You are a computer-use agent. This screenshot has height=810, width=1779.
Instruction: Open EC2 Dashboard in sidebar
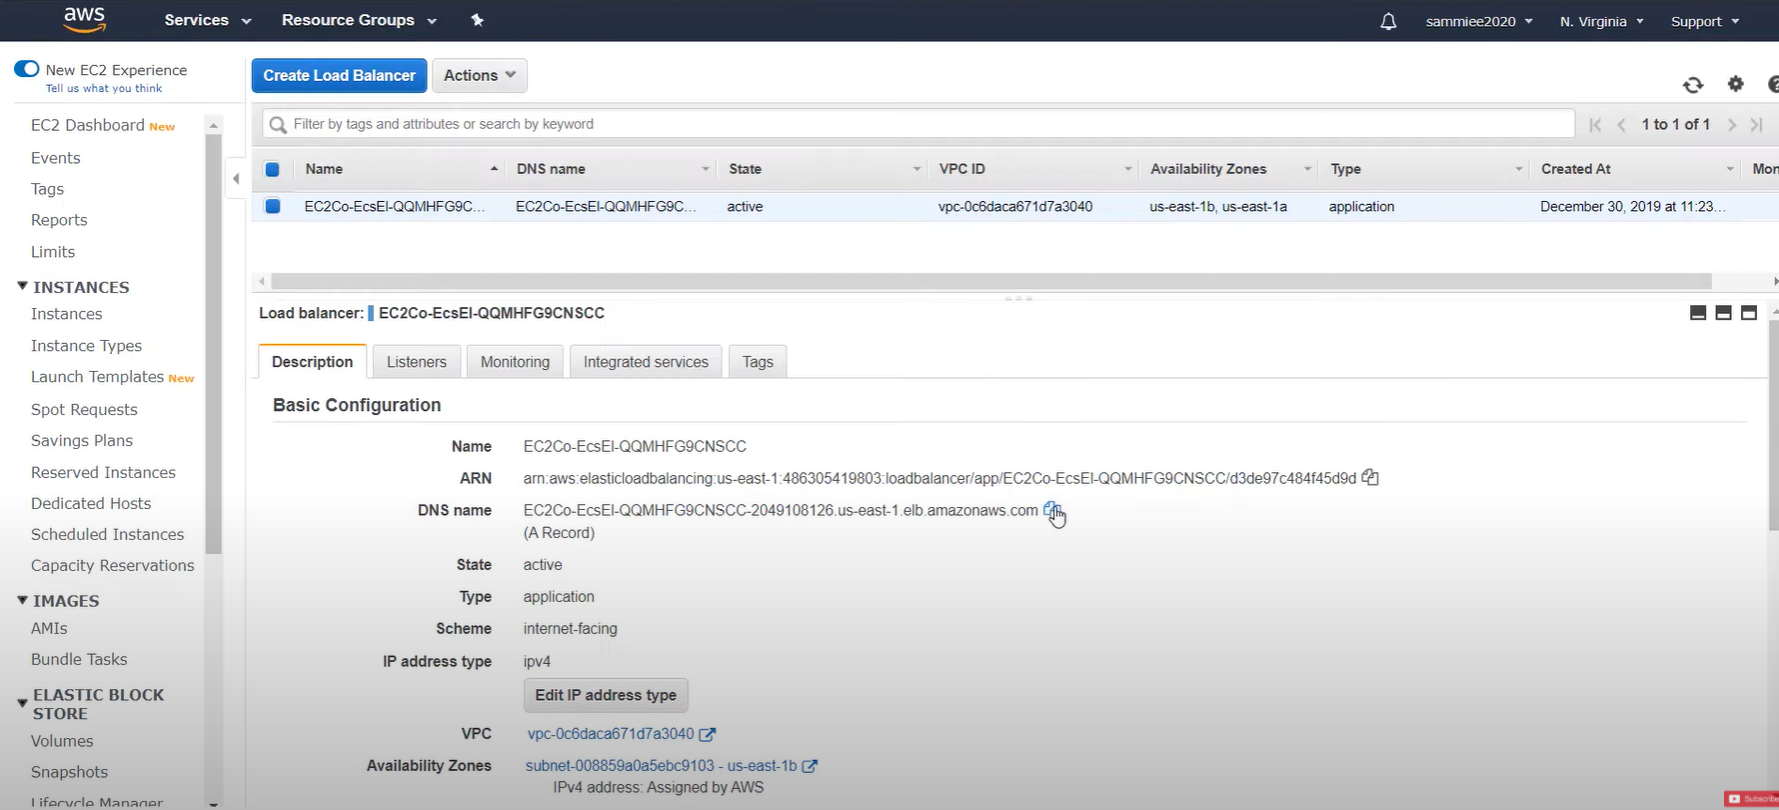click(88, 125)
